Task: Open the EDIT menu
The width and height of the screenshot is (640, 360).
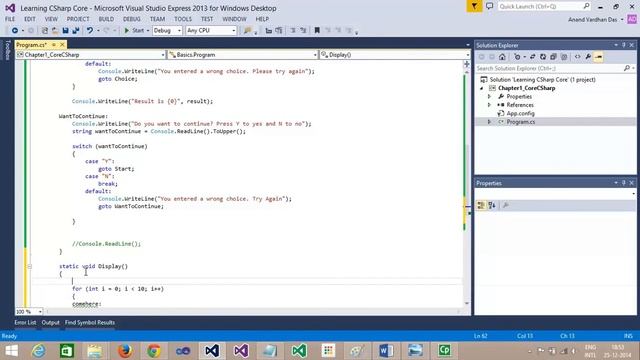Action: [x=29, y=19]
